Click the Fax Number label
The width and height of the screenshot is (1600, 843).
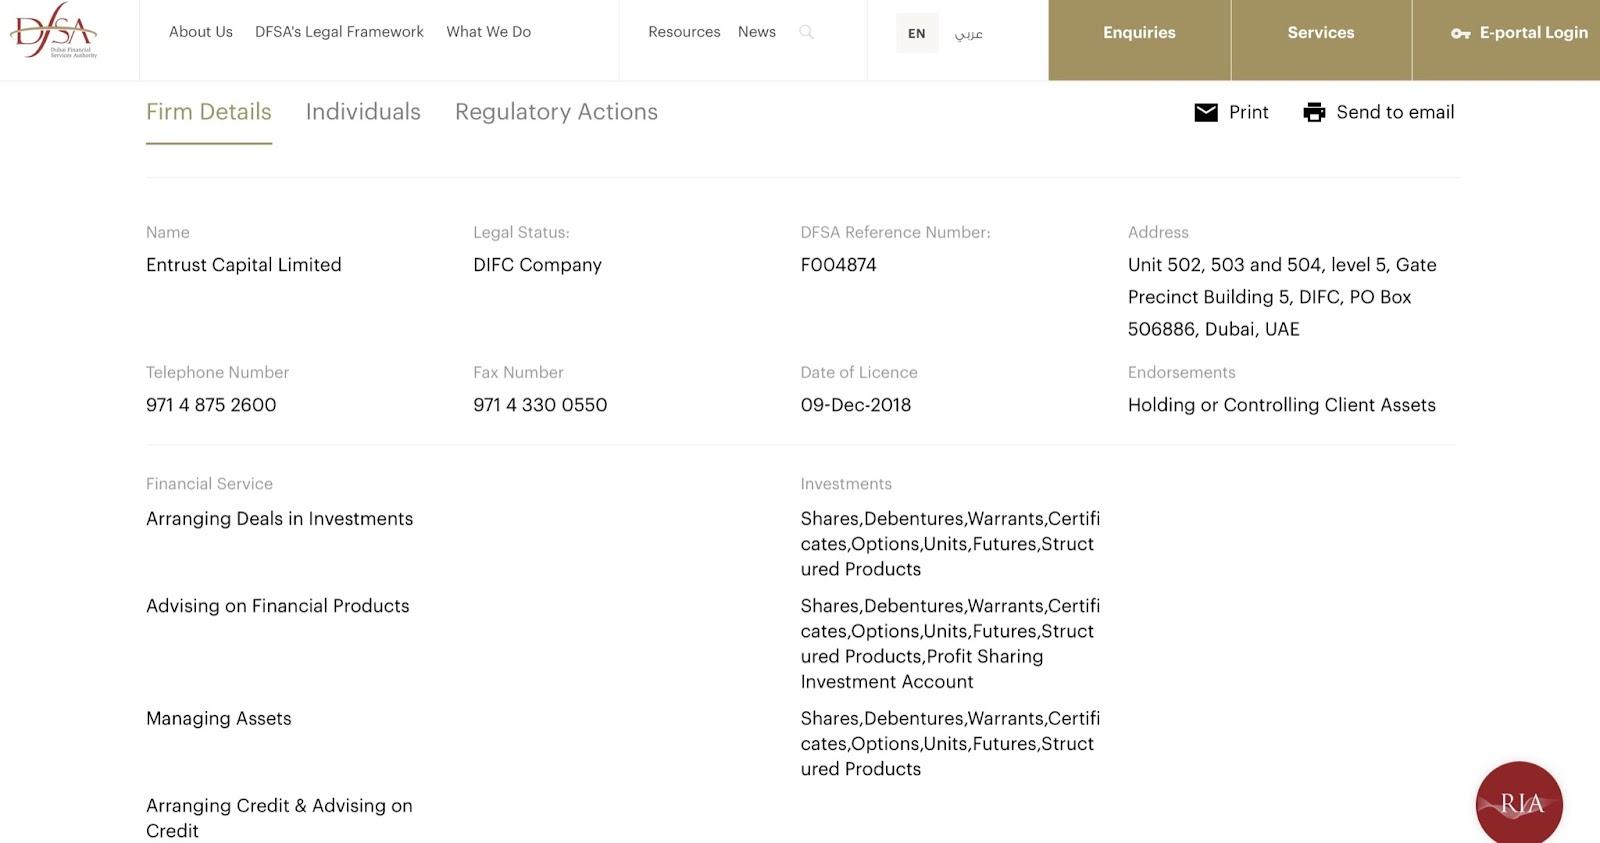coord(518,372)
